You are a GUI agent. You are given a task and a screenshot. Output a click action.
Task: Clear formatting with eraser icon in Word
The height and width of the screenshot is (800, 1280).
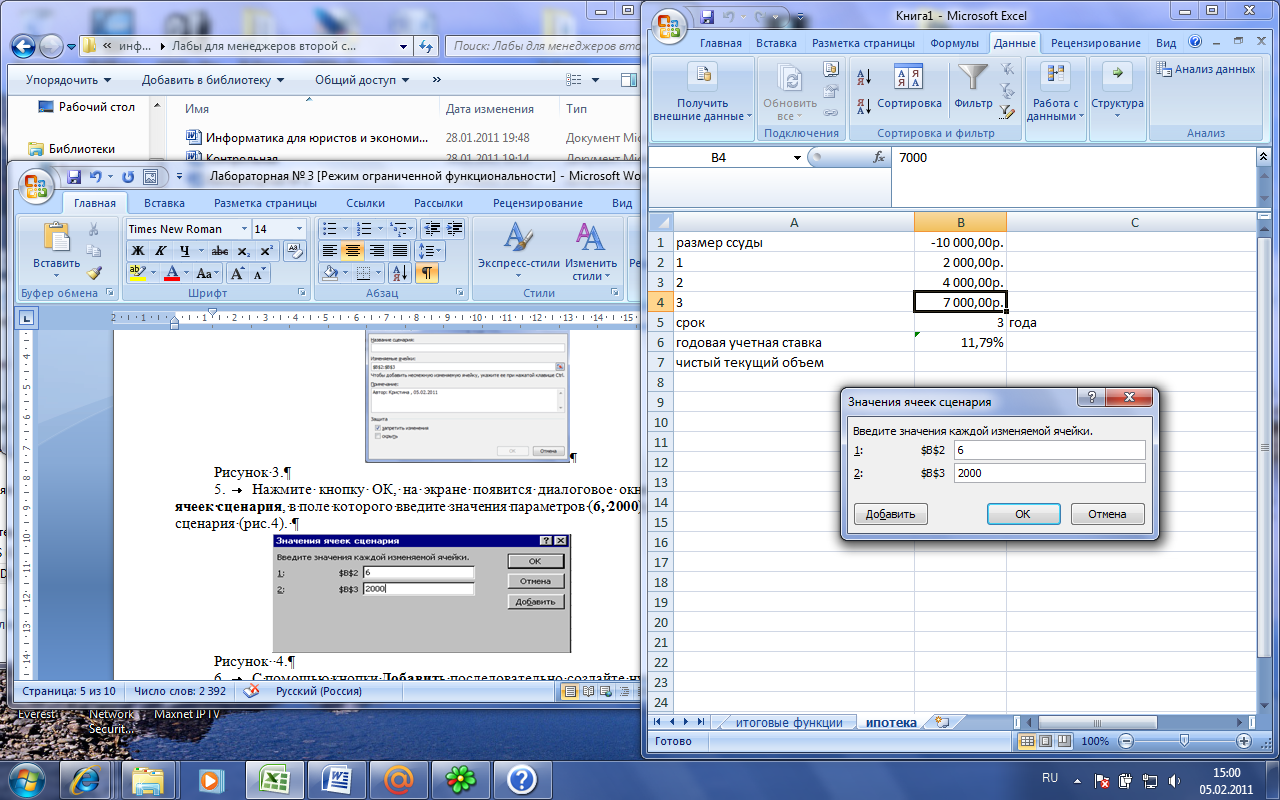[295, 251]
